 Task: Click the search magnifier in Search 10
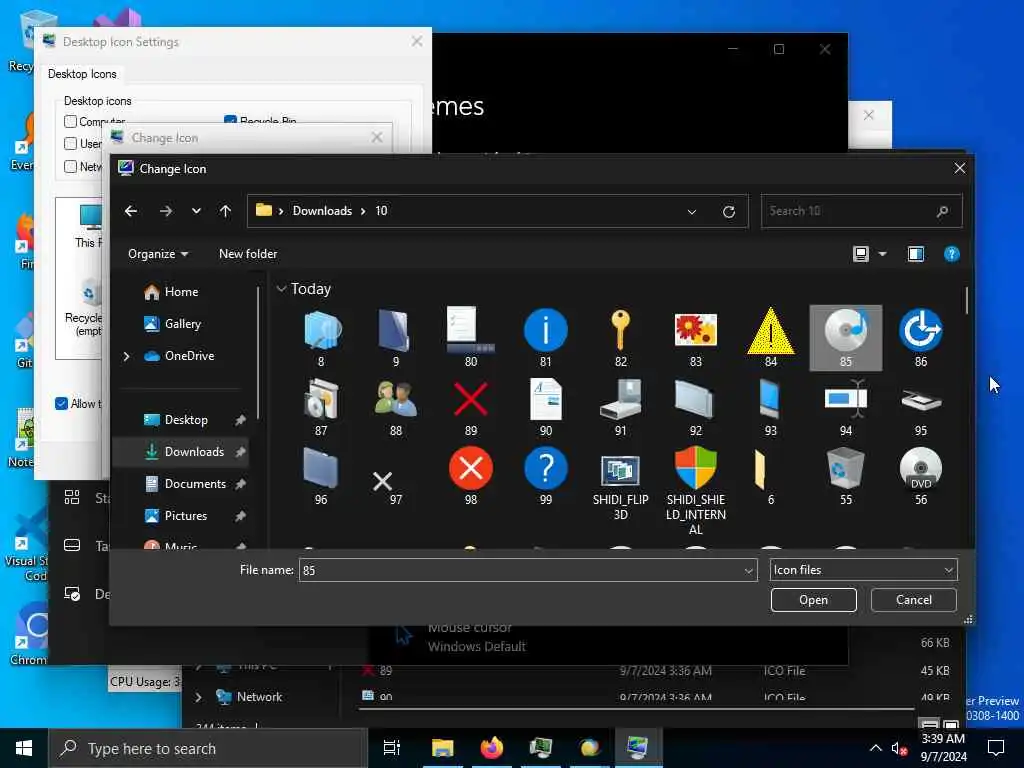(x=942, y=212)
